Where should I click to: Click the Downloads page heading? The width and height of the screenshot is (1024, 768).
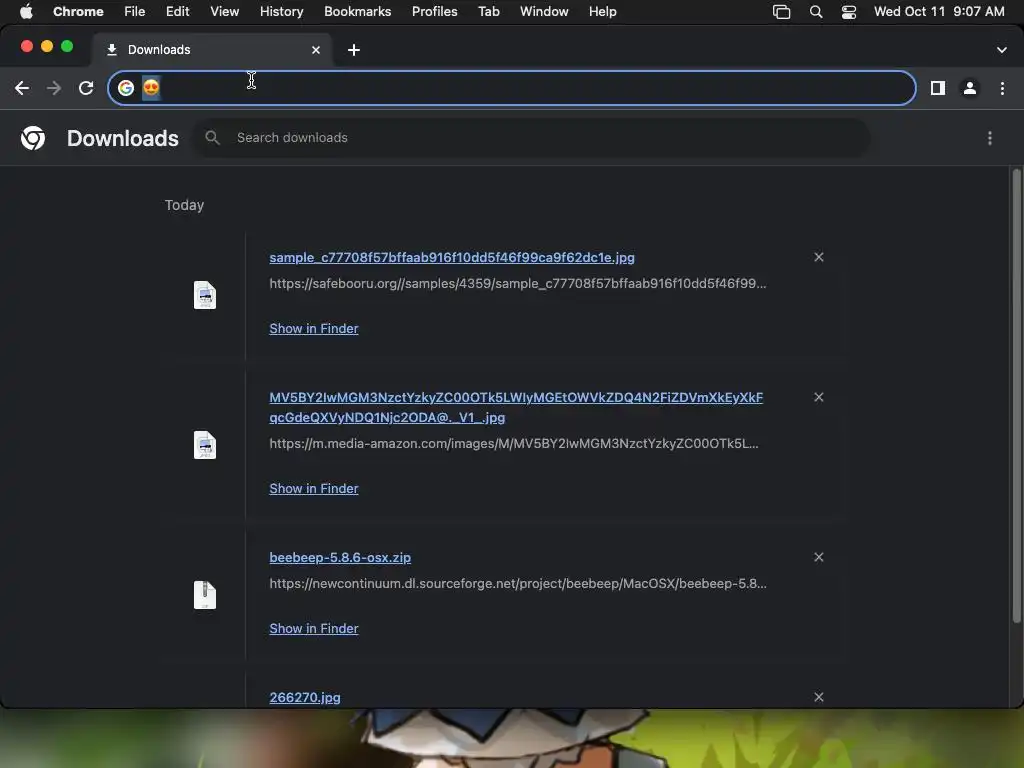(x=123, y=138)
